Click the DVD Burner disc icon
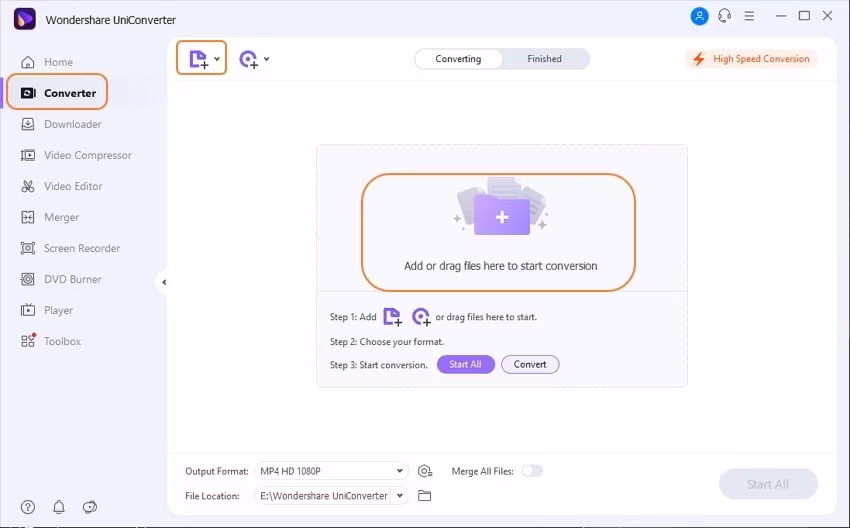The width and height of the screenshot is (850, 528). [x=28, y=279]
